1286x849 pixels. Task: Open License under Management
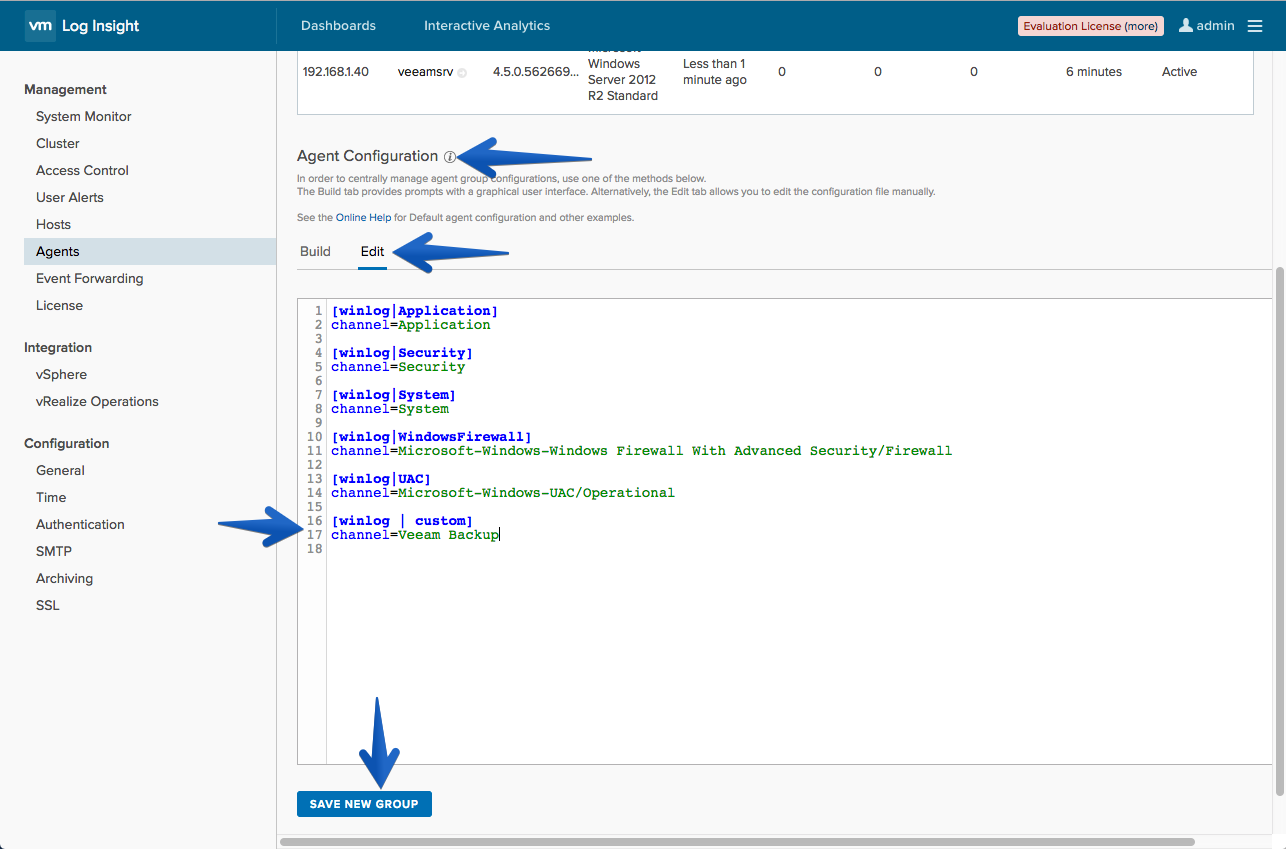(x=59, y=305)
